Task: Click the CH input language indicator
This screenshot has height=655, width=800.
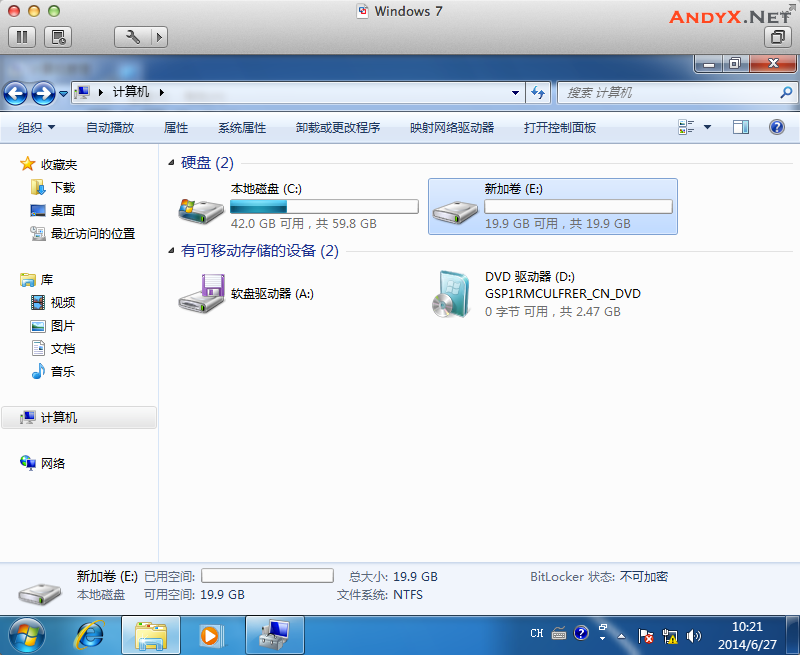Action: 537,634
